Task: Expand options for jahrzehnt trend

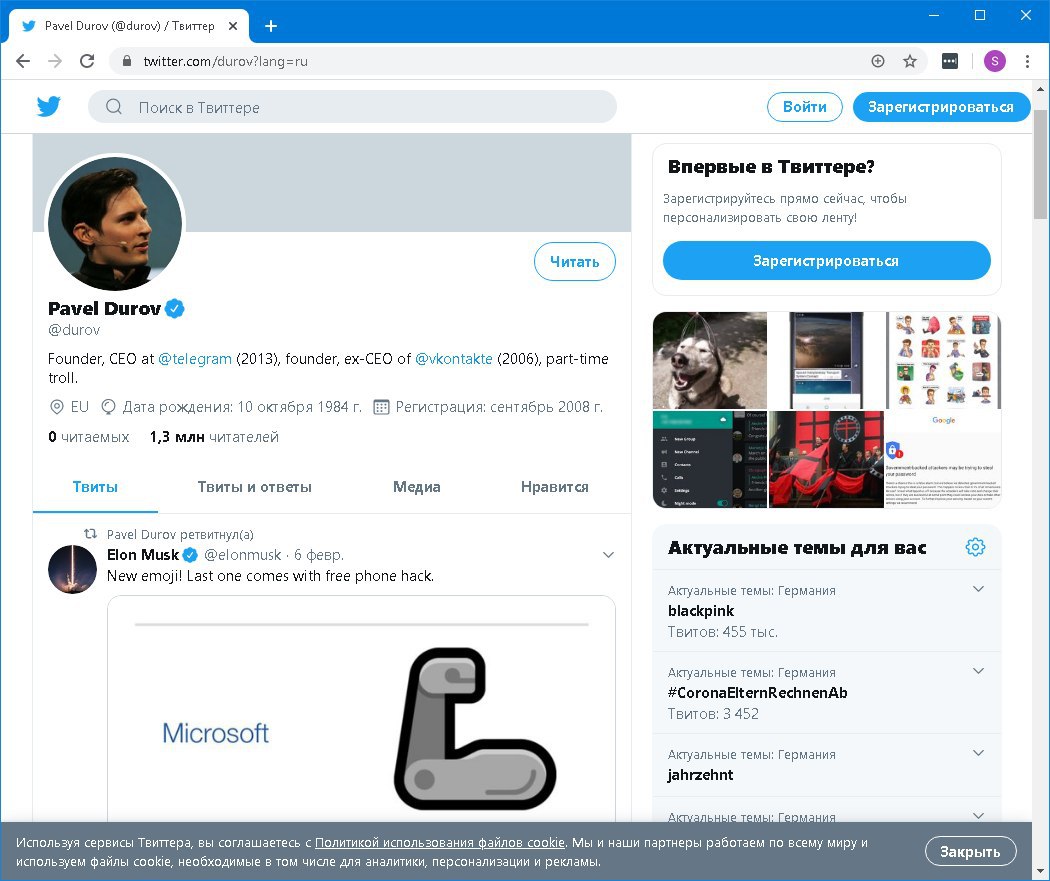Action: click(x=978, y=752)
